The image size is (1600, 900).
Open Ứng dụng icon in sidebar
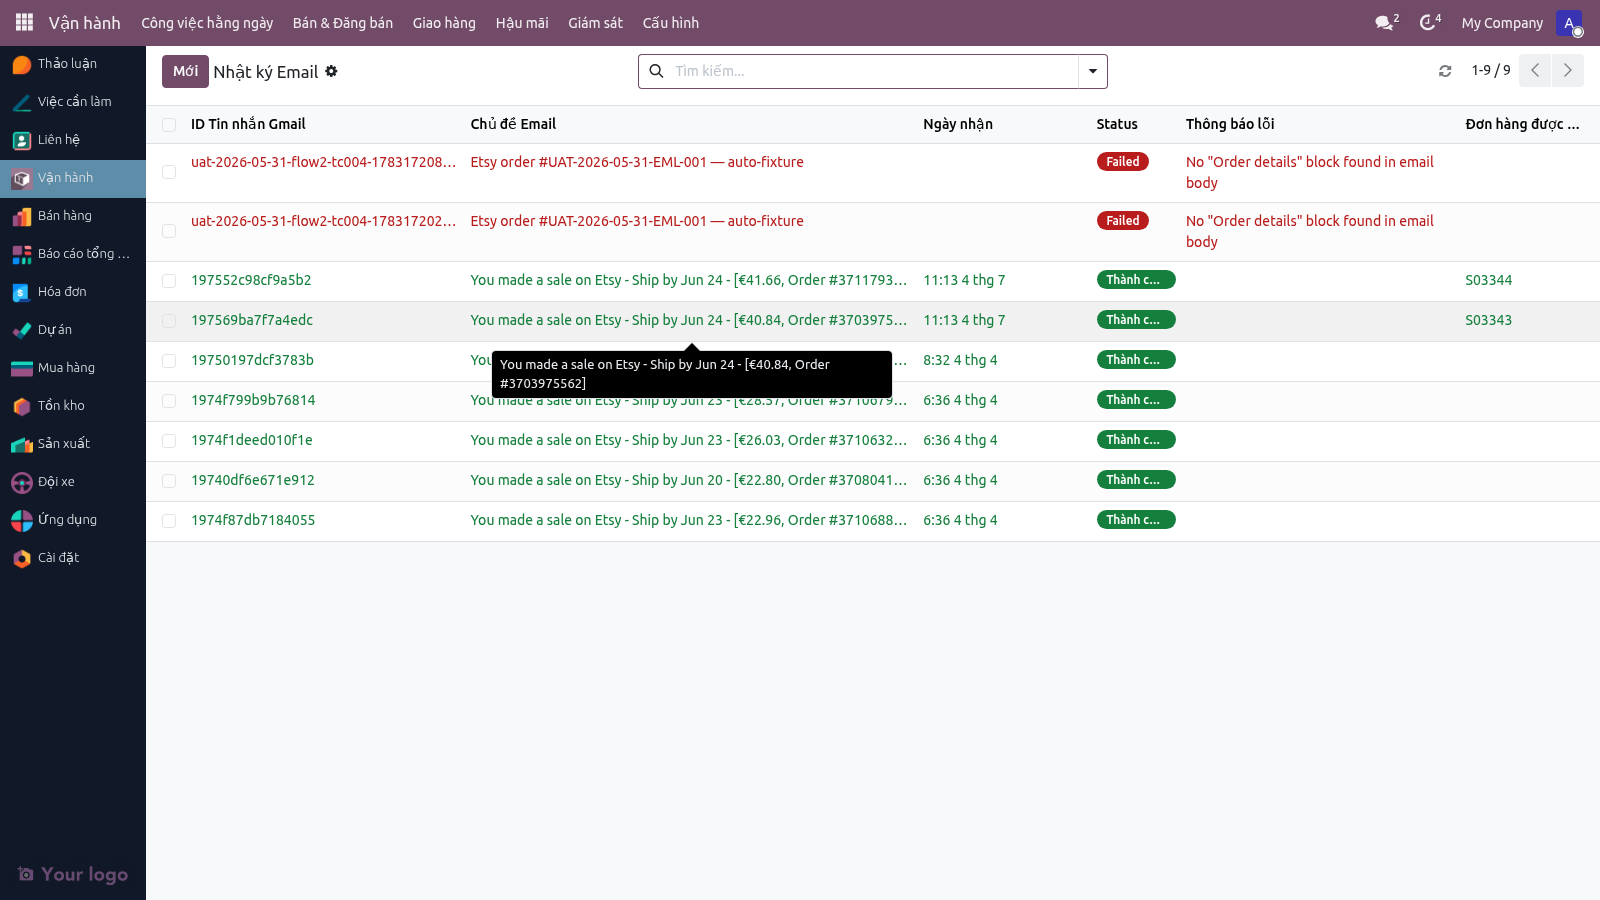pos(22,520)
